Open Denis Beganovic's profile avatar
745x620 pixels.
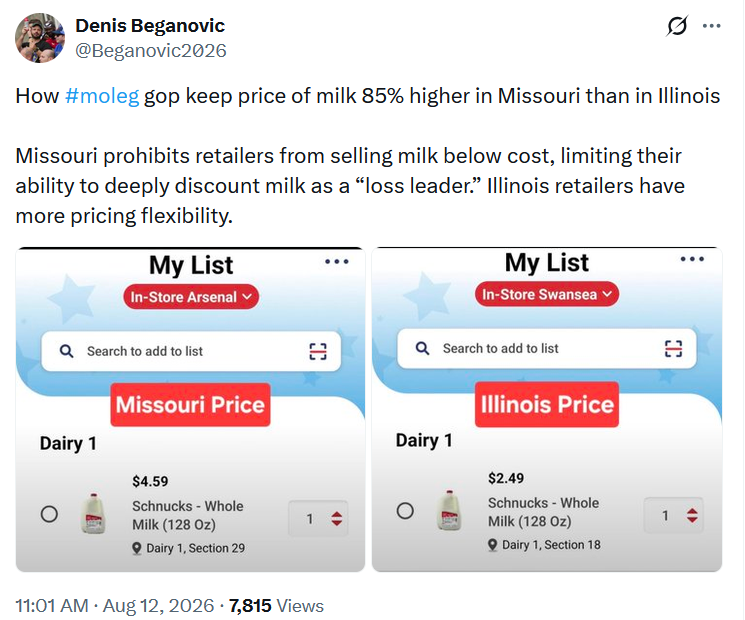40,38
